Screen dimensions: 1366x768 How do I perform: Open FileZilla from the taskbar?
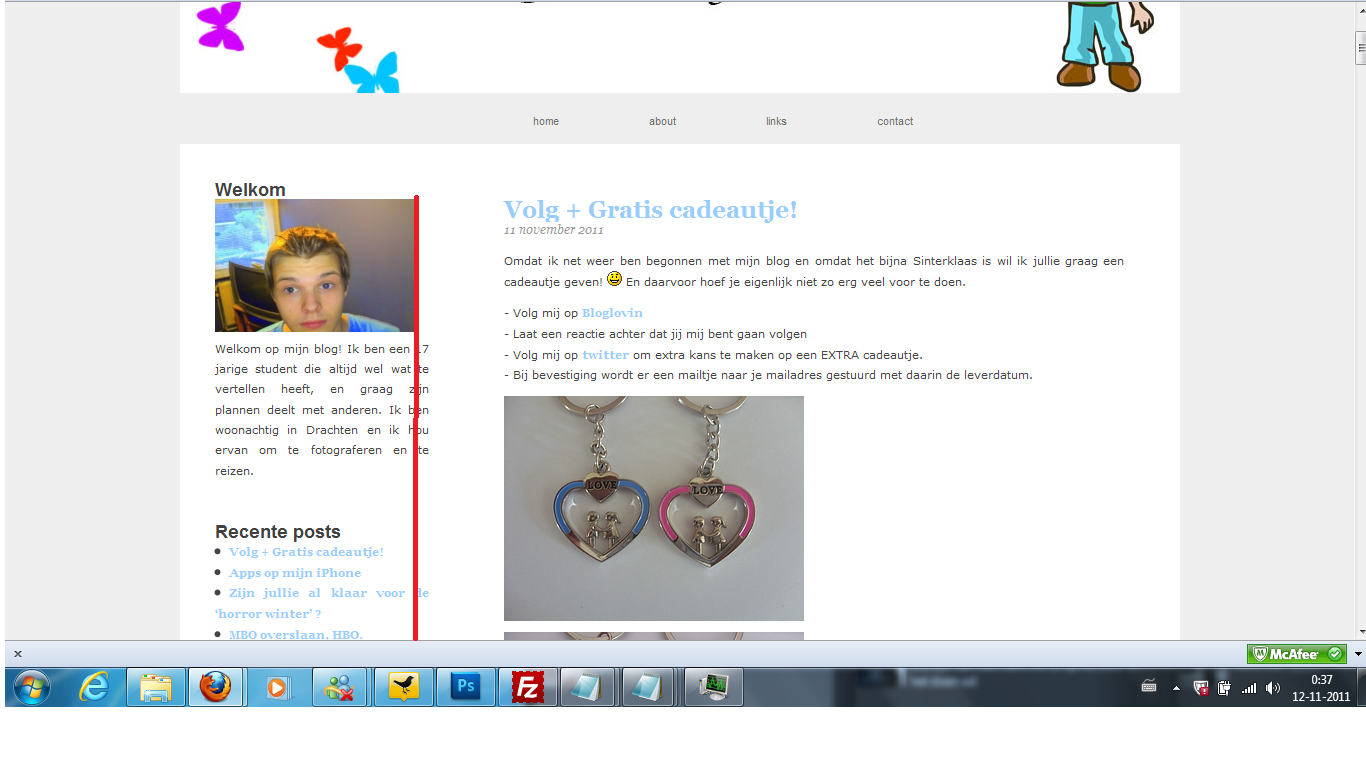click(527, 687)
